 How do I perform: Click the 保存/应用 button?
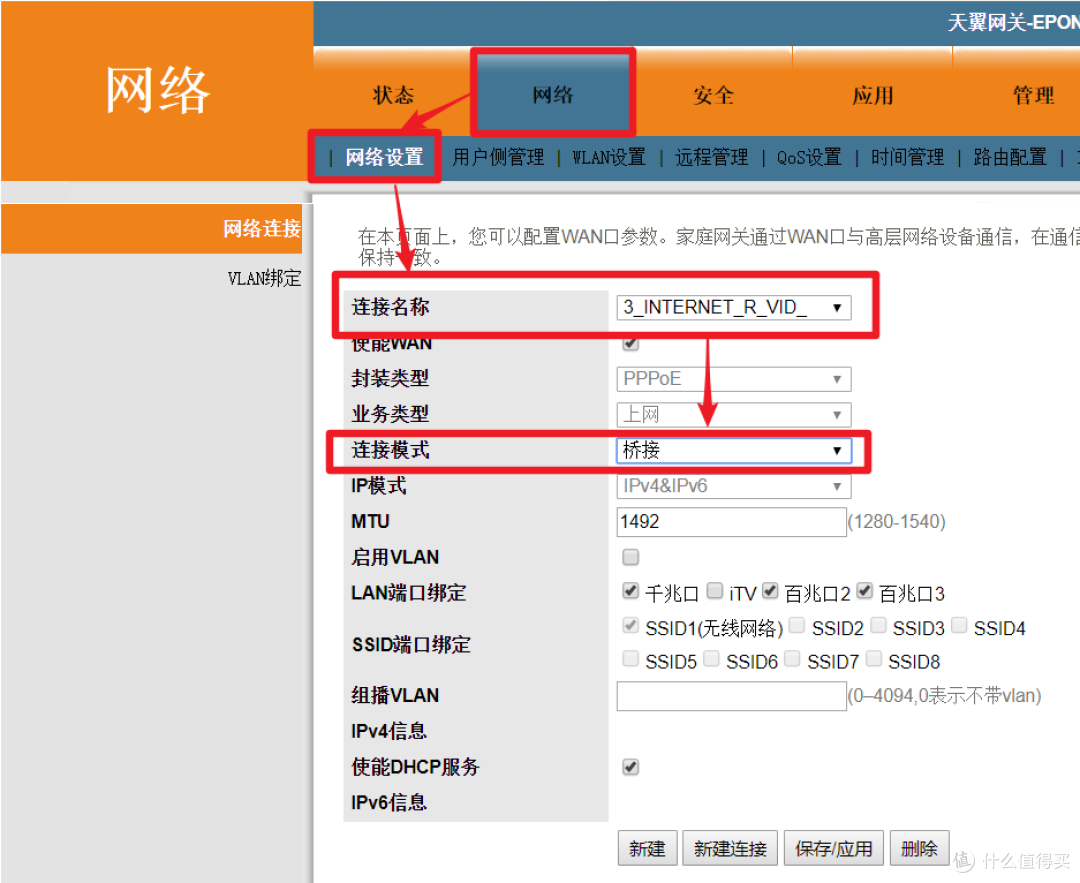click(x=833, y=847)
